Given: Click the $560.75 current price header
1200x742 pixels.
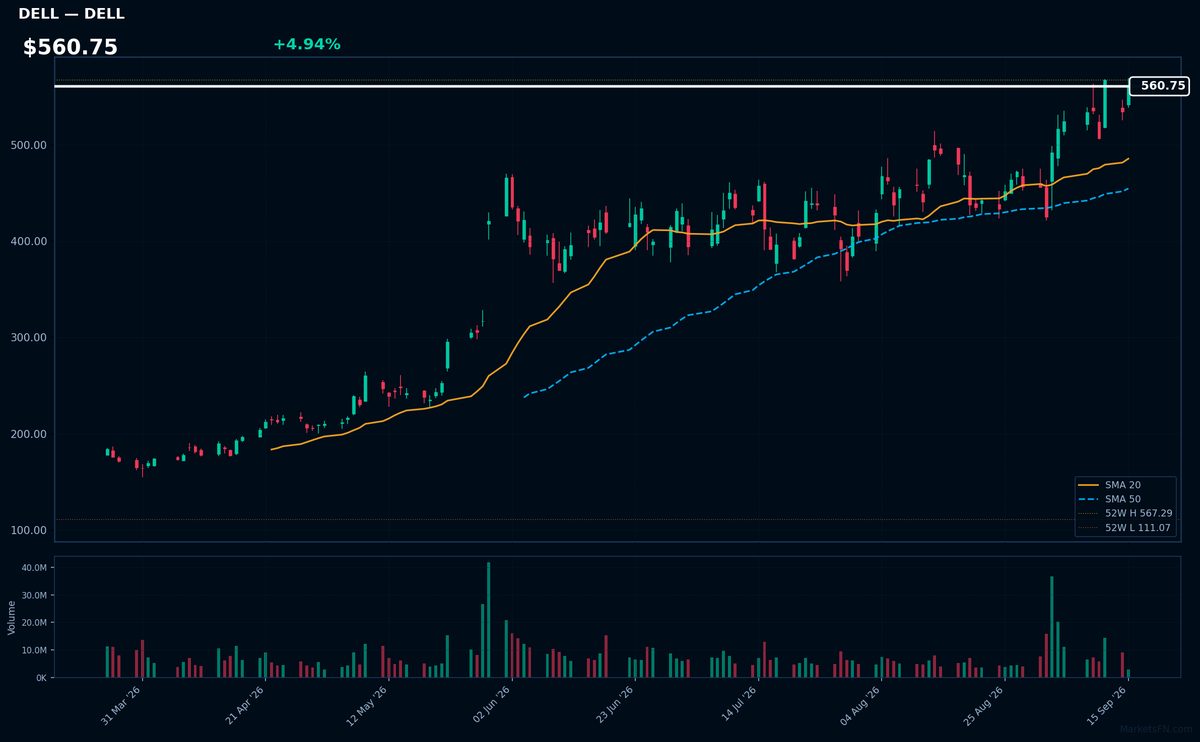Looking at the screenshot, I should [70, 47].
